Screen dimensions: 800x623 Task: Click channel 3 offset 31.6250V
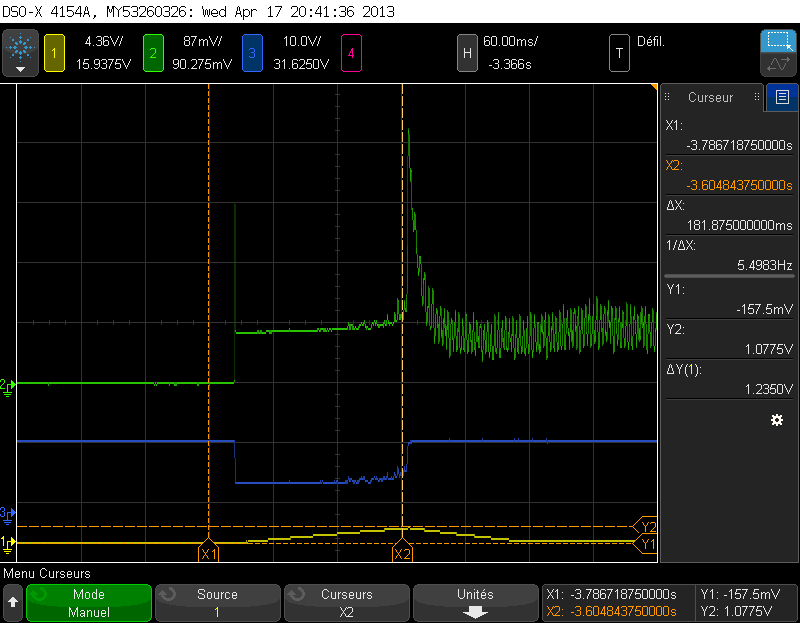coord(301,64)
